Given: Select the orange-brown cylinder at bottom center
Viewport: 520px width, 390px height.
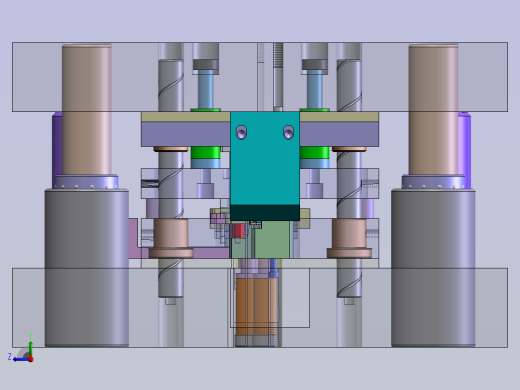Looking at the screenshot, I should coord(256,306).
